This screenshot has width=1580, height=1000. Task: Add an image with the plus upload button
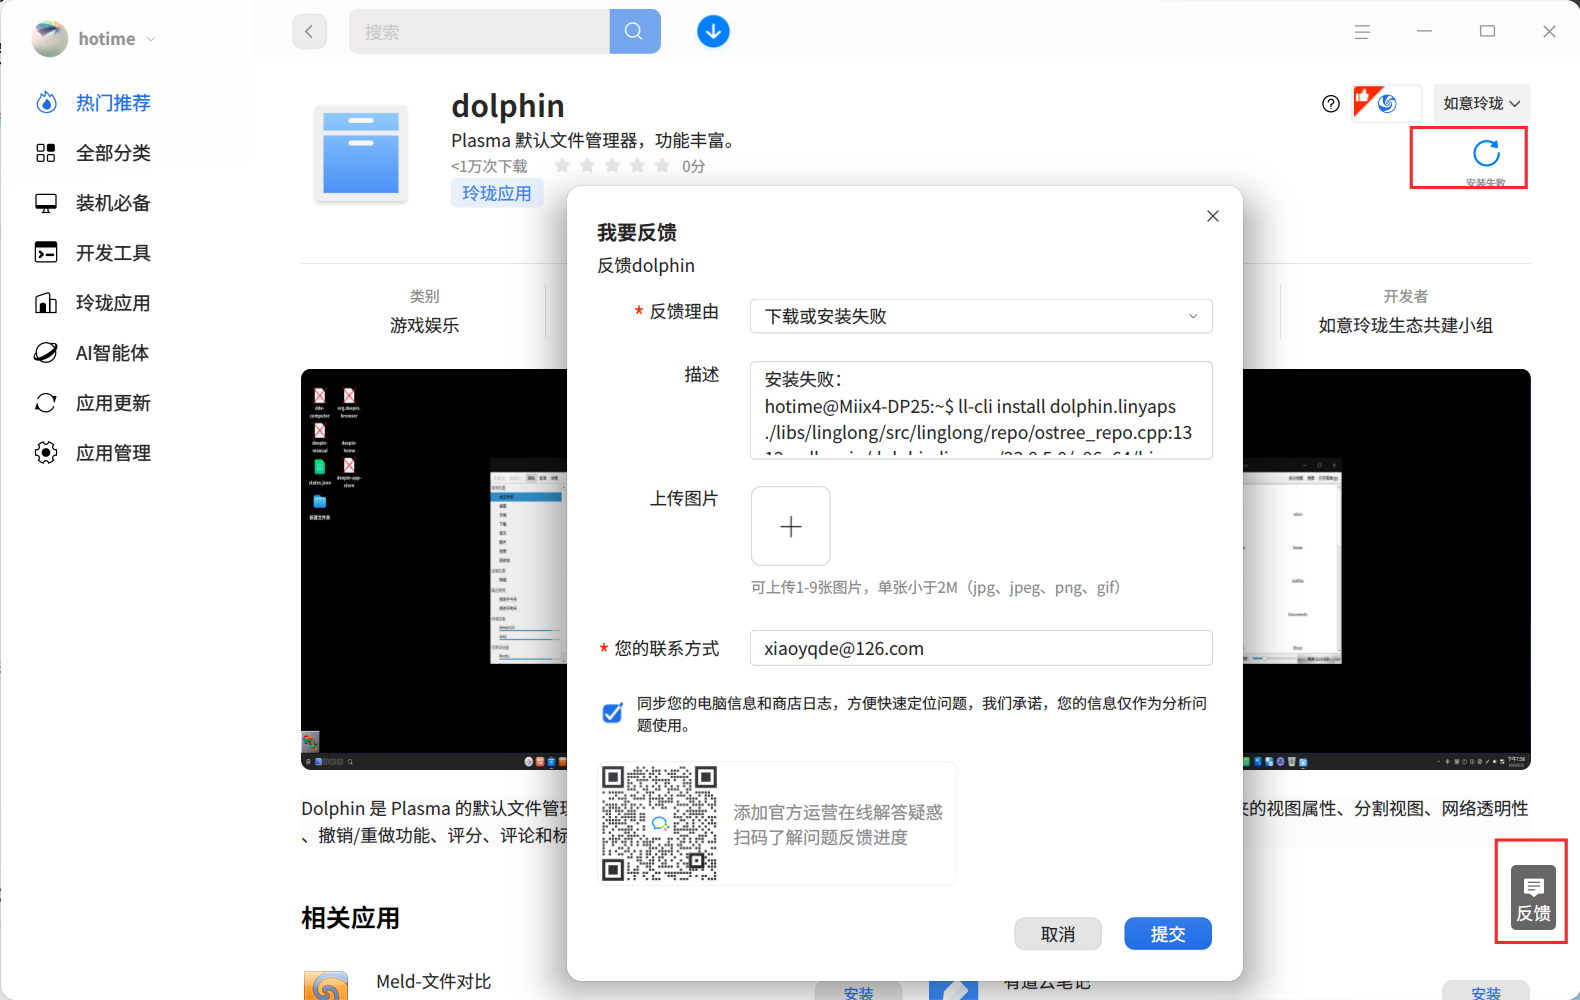tap(791, 526)
